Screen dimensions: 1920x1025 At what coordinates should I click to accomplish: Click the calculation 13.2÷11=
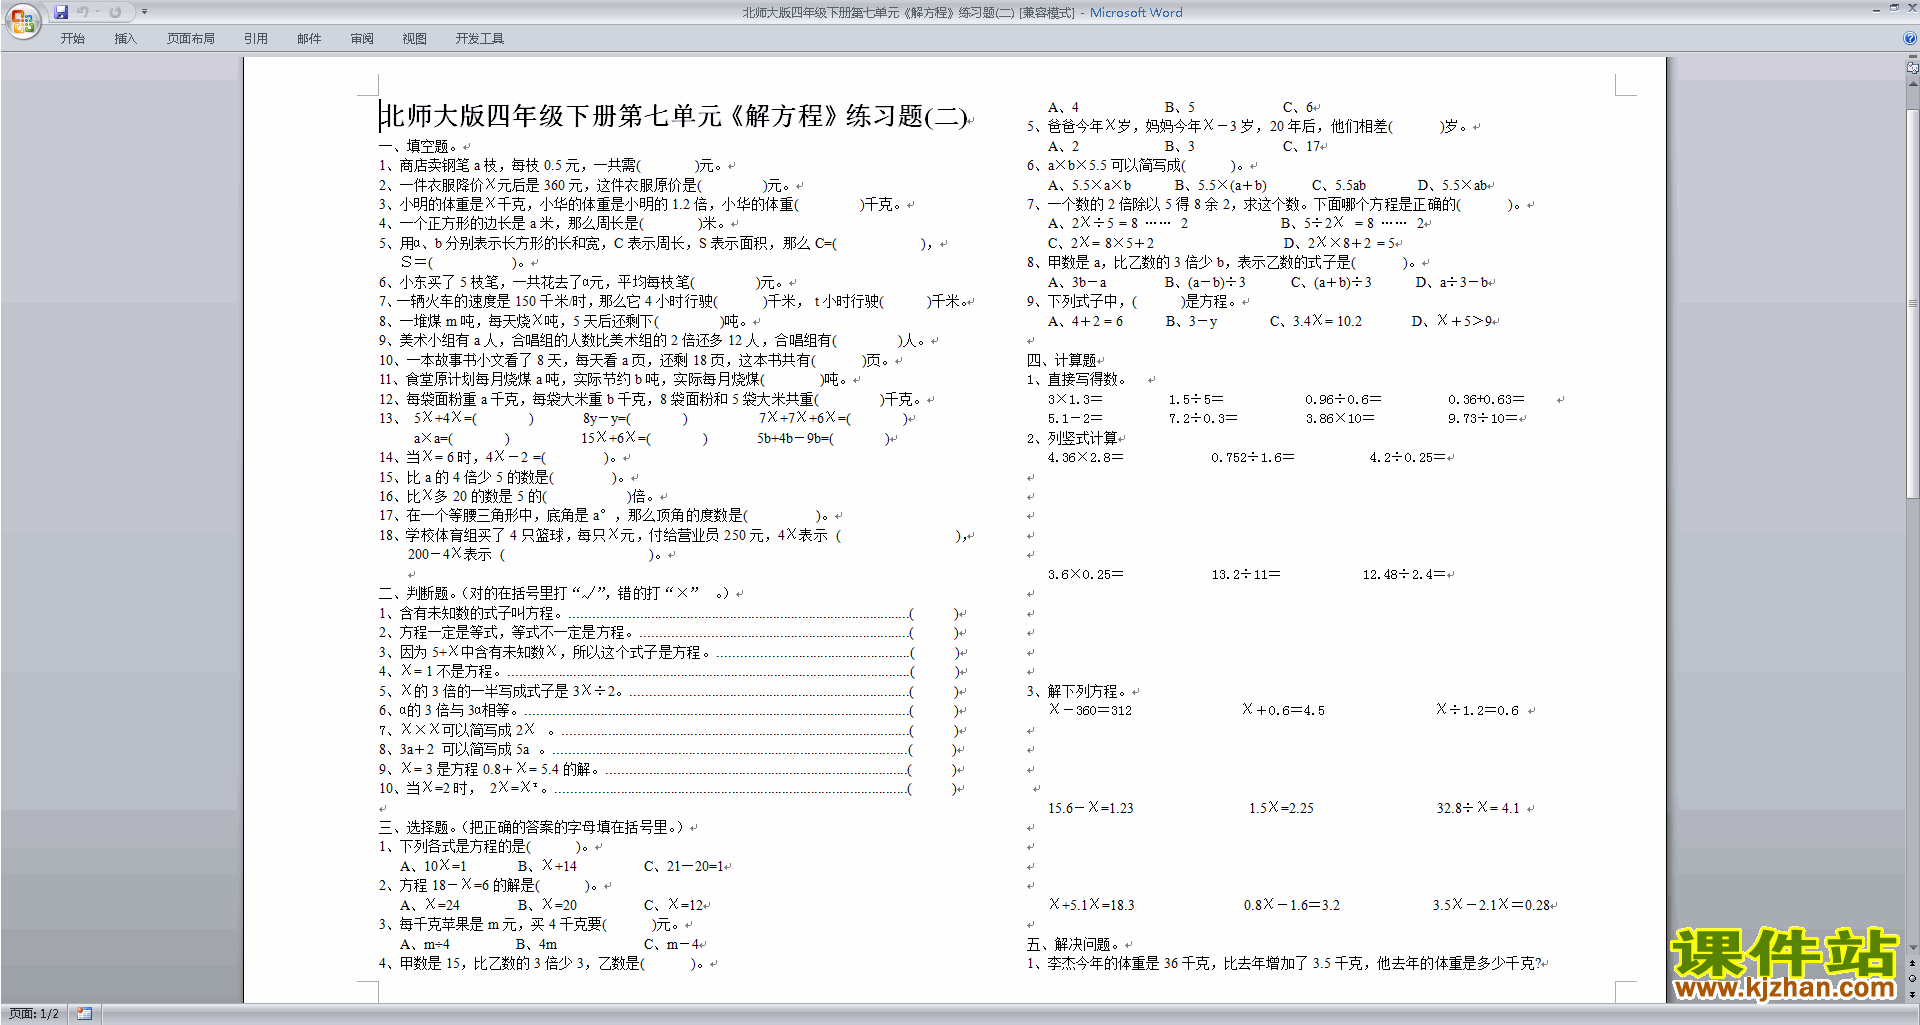(x=1246, y=574)
